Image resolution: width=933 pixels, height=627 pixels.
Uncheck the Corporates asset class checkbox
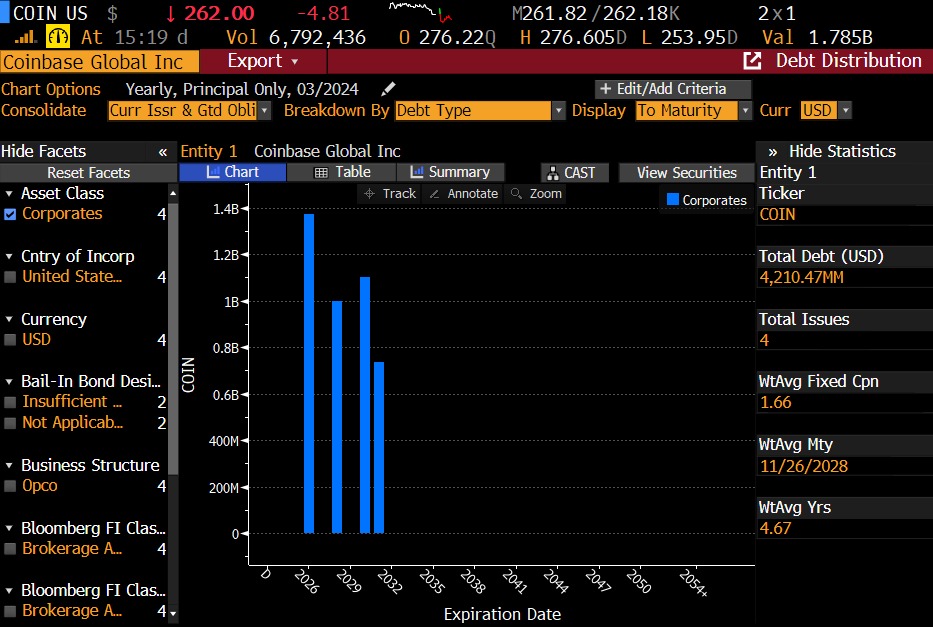point(10,214)
